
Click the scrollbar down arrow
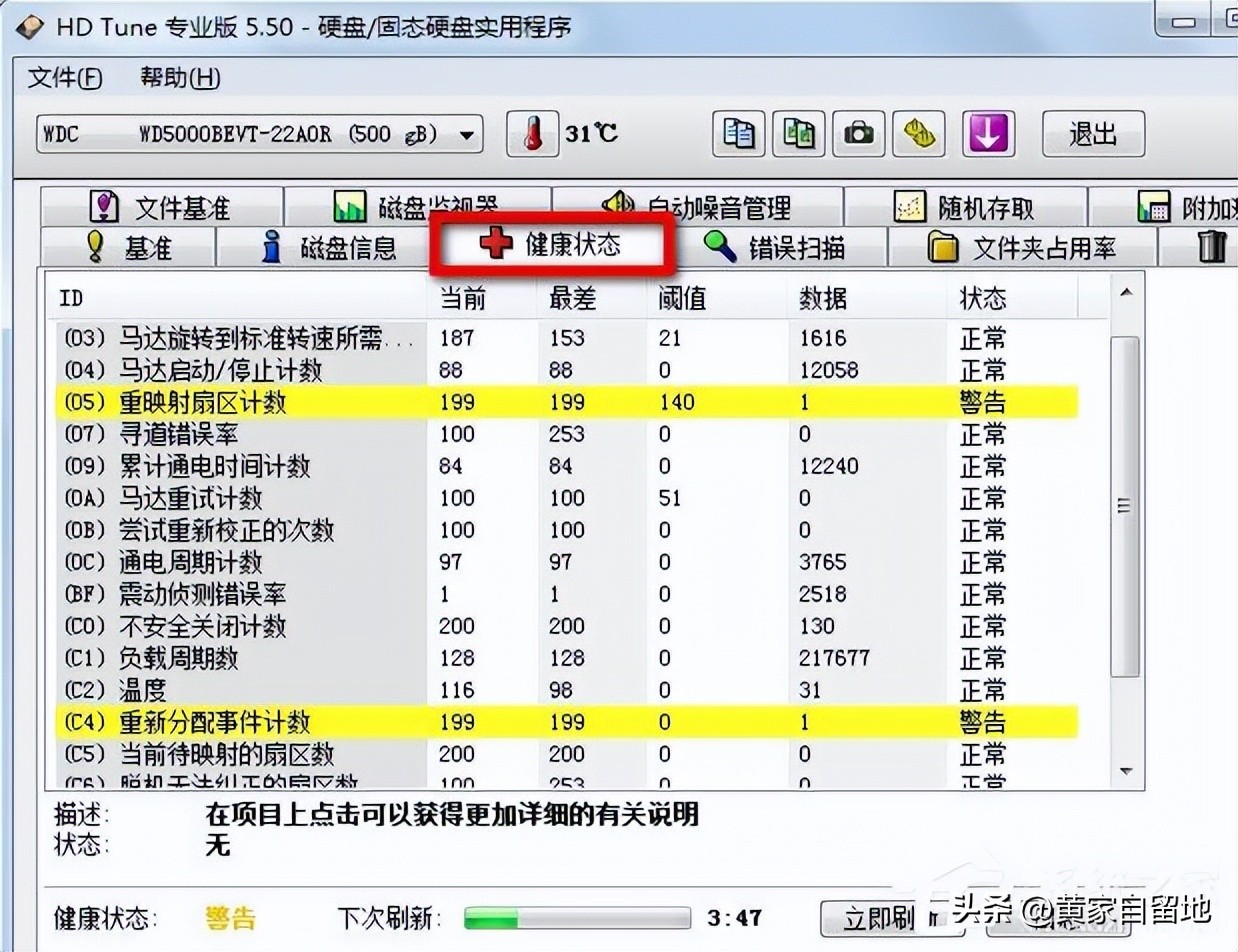pyautogui.click(x=1124, y=772)
